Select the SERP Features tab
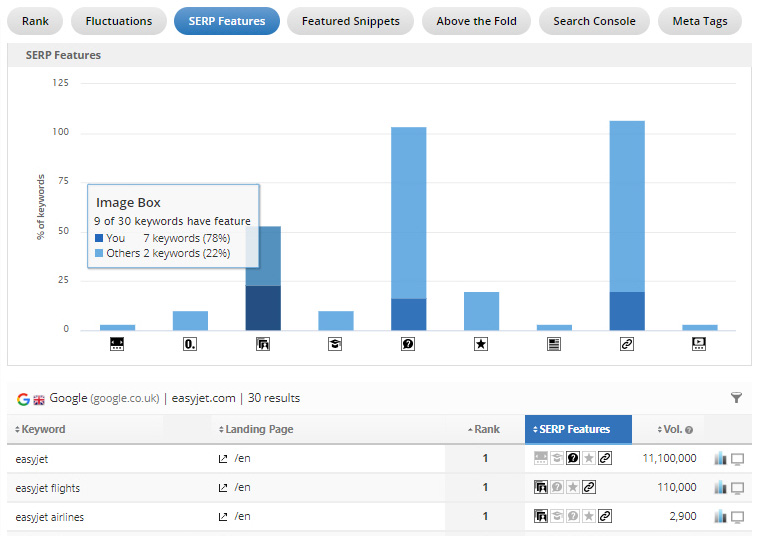The height and width of the screenshot is (536, 757). click(227, 21)
